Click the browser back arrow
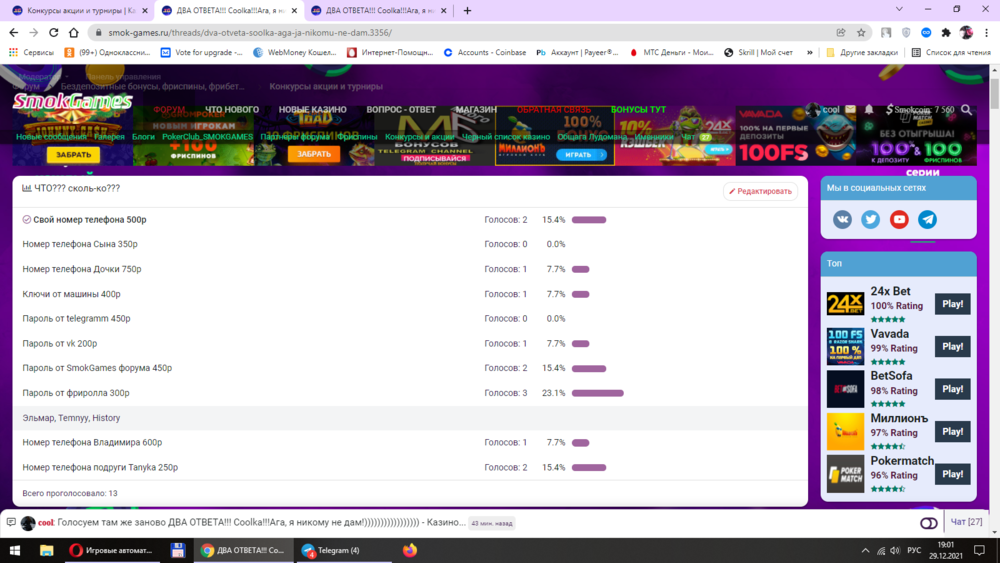Viewport: 1000px width, 563px height. (14, 33)
